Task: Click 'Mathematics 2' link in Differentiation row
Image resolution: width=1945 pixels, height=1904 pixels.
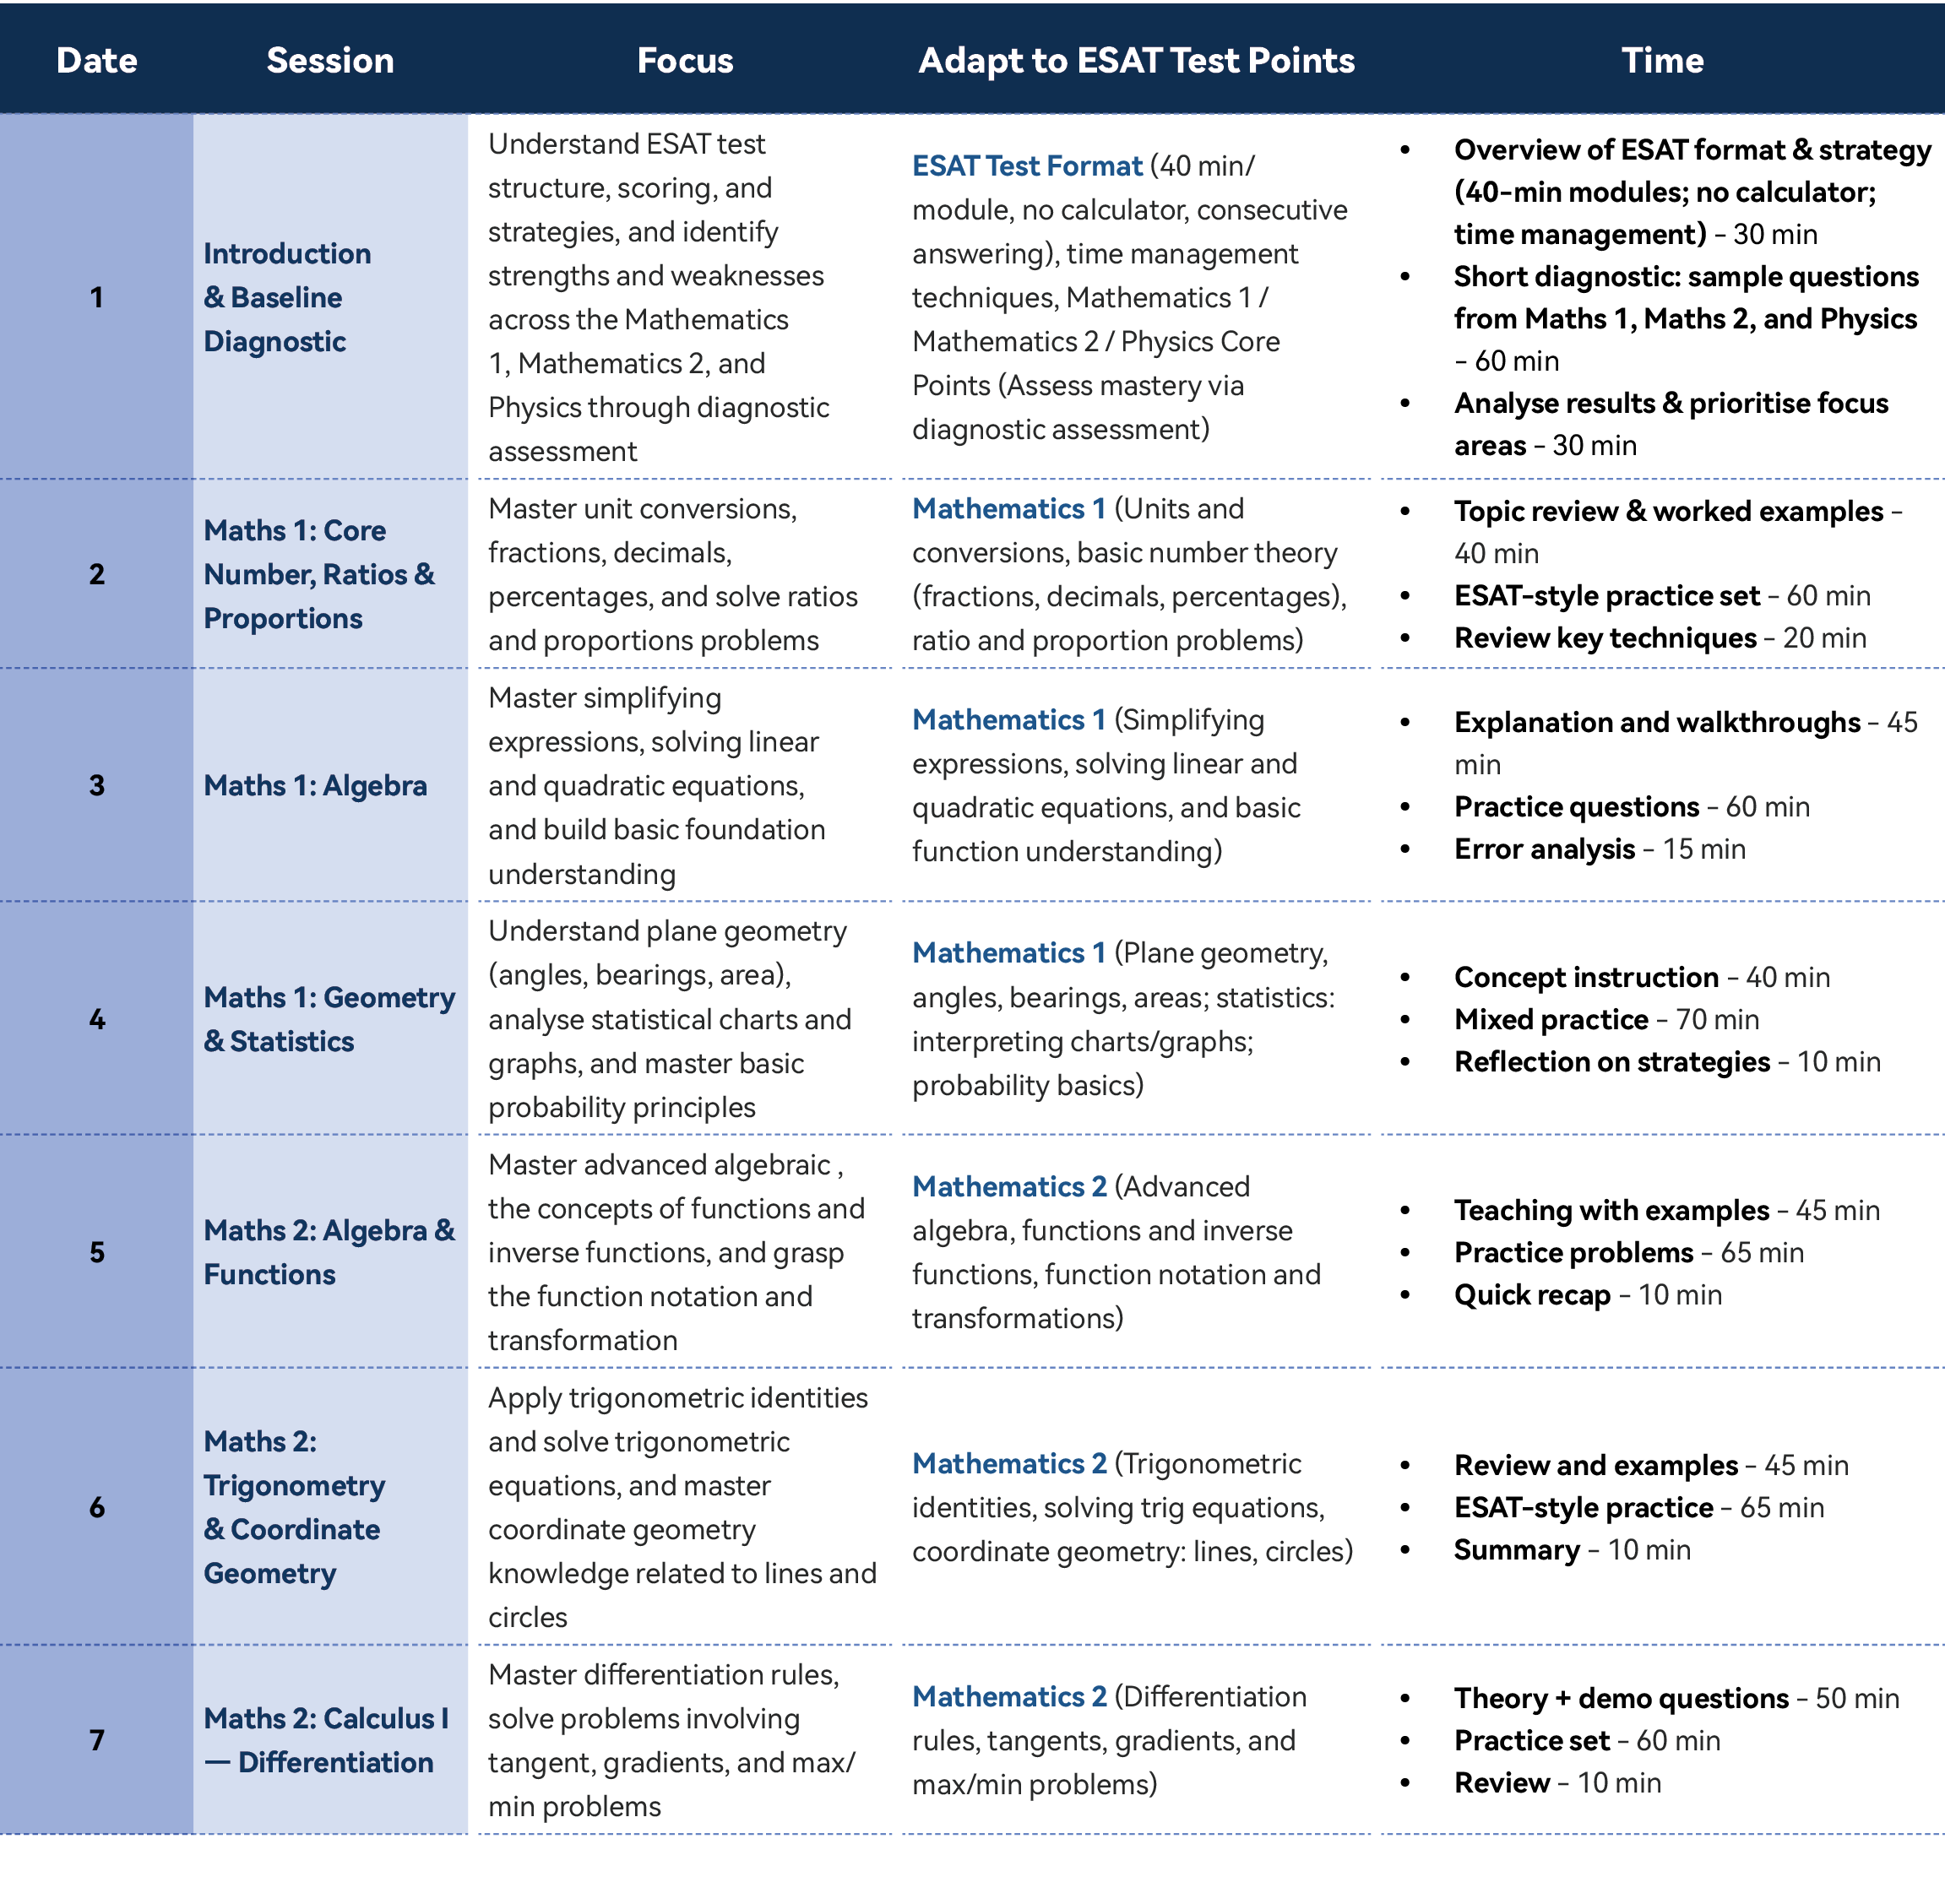Action: [x=1008, y=1697]
